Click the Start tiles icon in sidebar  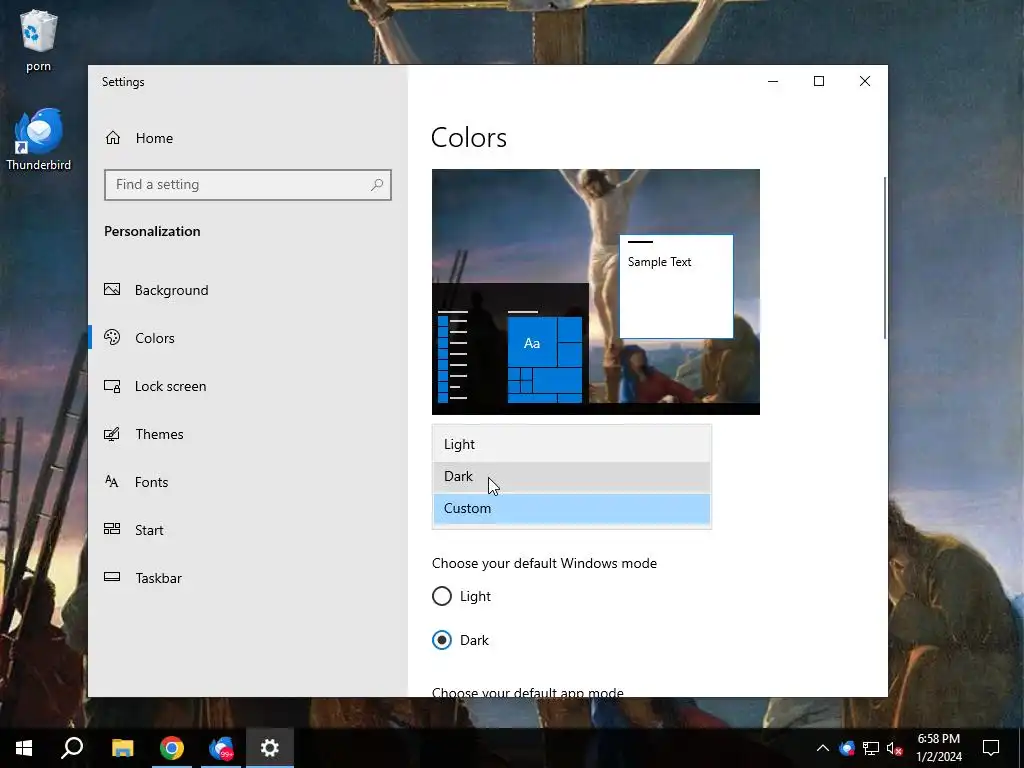pos(112,529)
